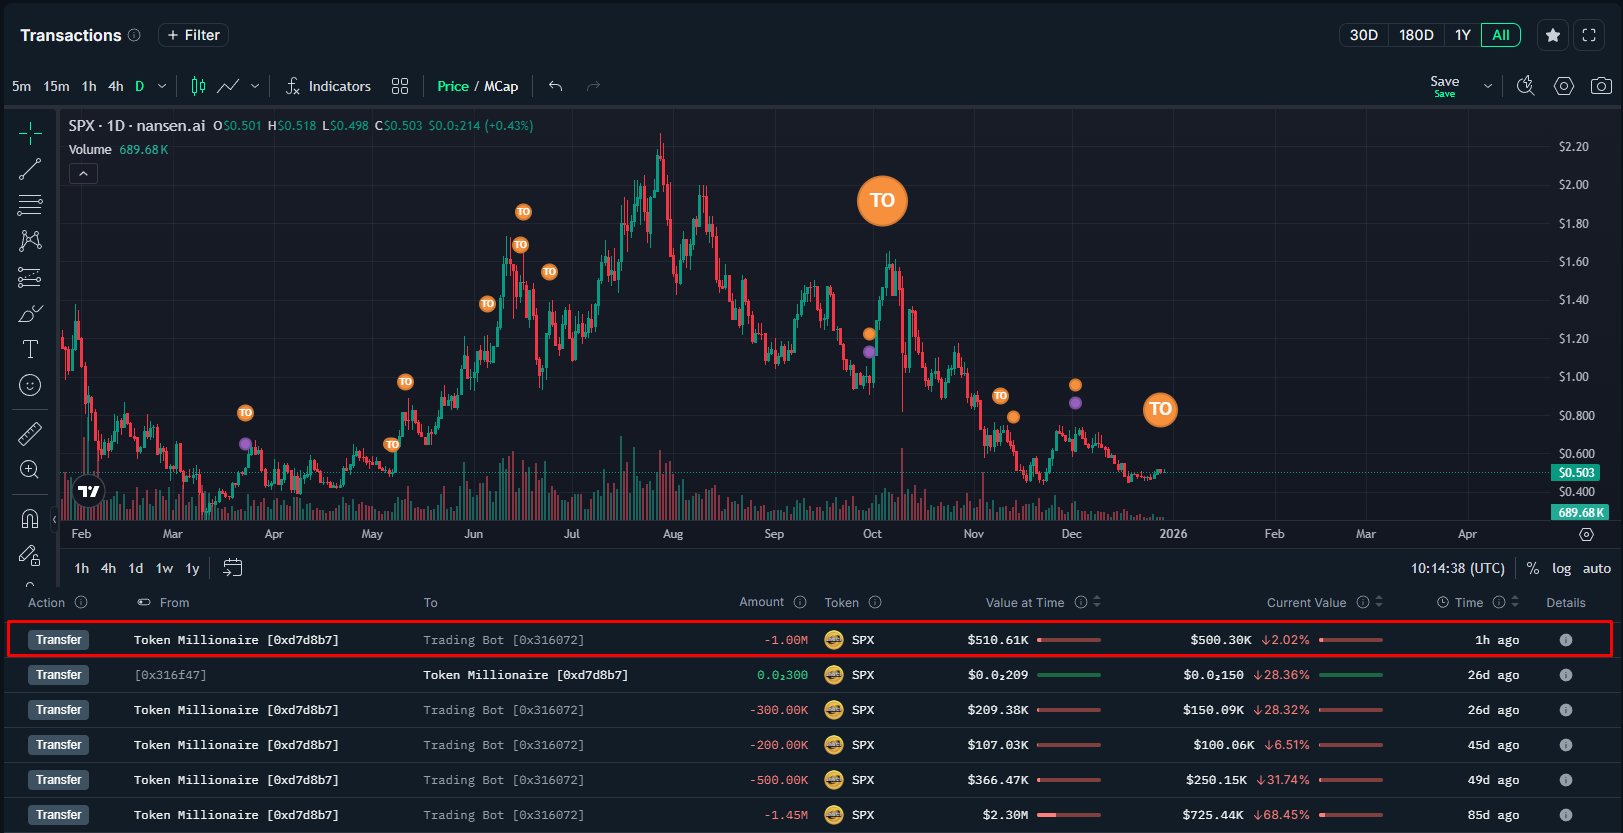Pick the text annotation tool
The height and width of the screenshot is (833, 1623).
coord(30,349)
